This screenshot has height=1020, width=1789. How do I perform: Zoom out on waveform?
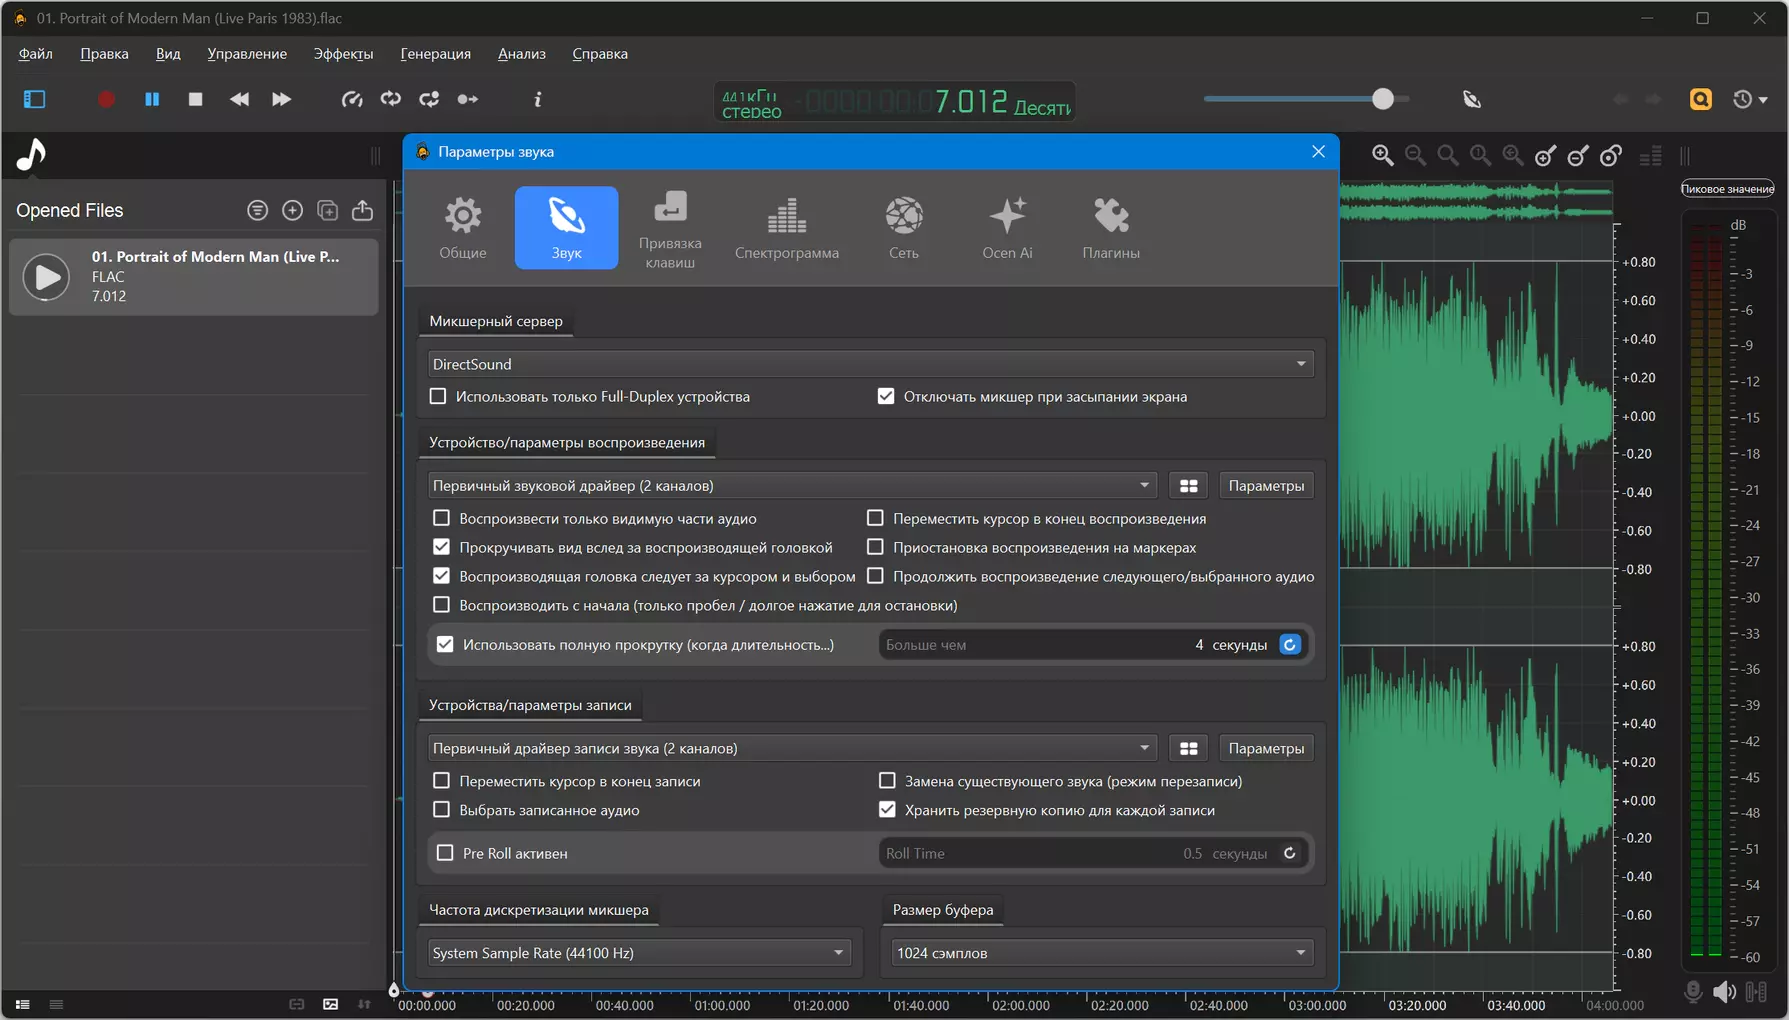(1415, 155)
